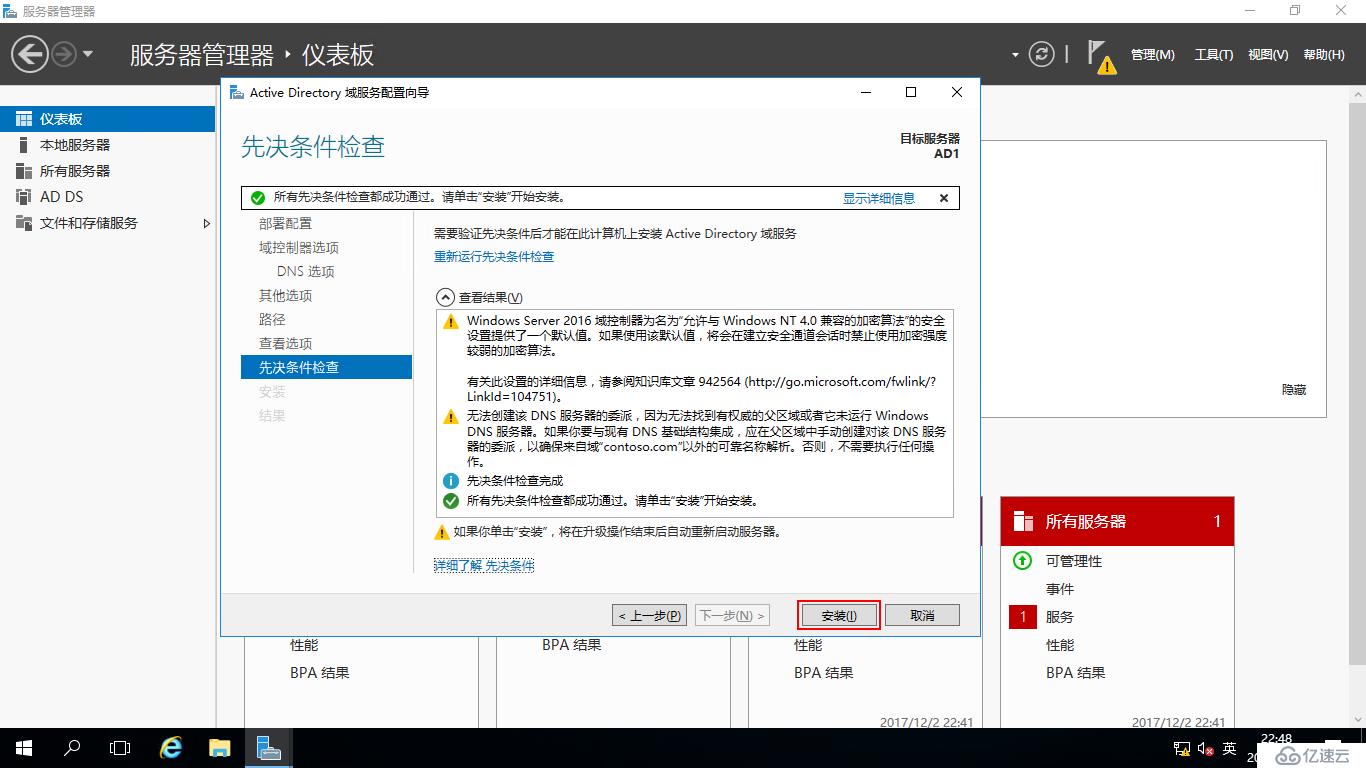The width and height of the screenshot is (1366, 768).
Task: Open the 所有服务器 tile header
Action: (x=1117, y=521)
